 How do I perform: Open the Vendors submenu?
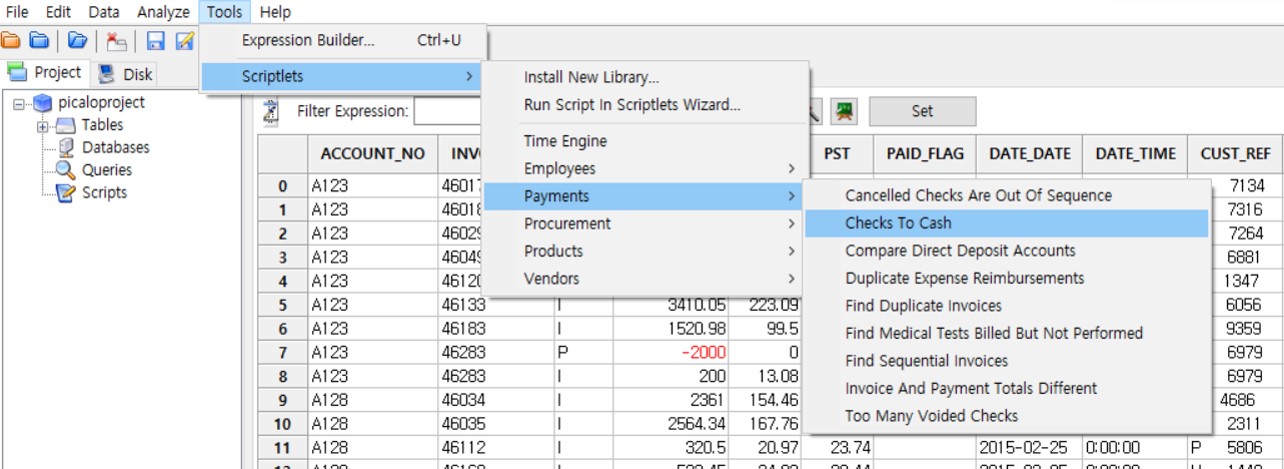[x=644, y=279]
